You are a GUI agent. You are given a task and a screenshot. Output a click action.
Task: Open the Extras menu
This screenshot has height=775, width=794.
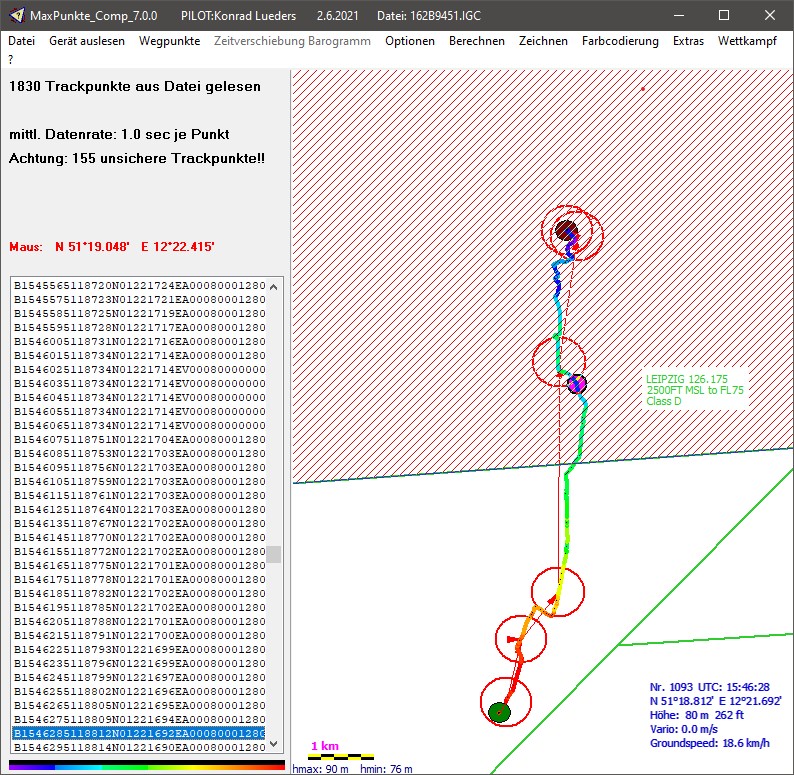tap(688, 41)
